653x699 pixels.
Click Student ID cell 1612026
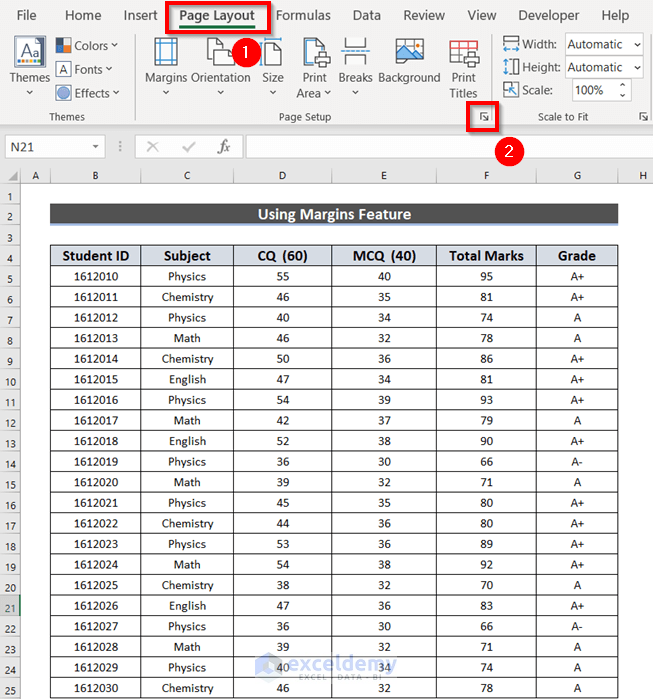pos(95,606)
